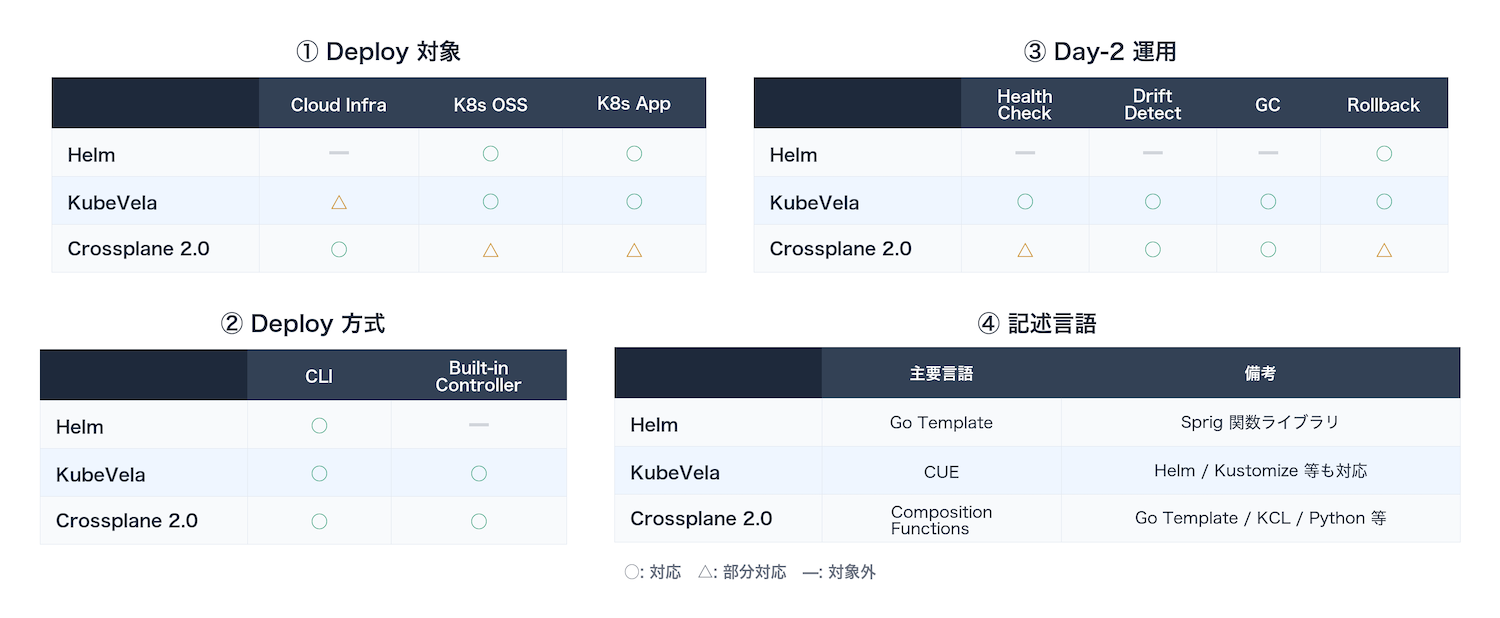This screenshot has height=618, width=1500.
Task: Click the ③ Day-2 運用 table title
Action: coord(1100,52)
